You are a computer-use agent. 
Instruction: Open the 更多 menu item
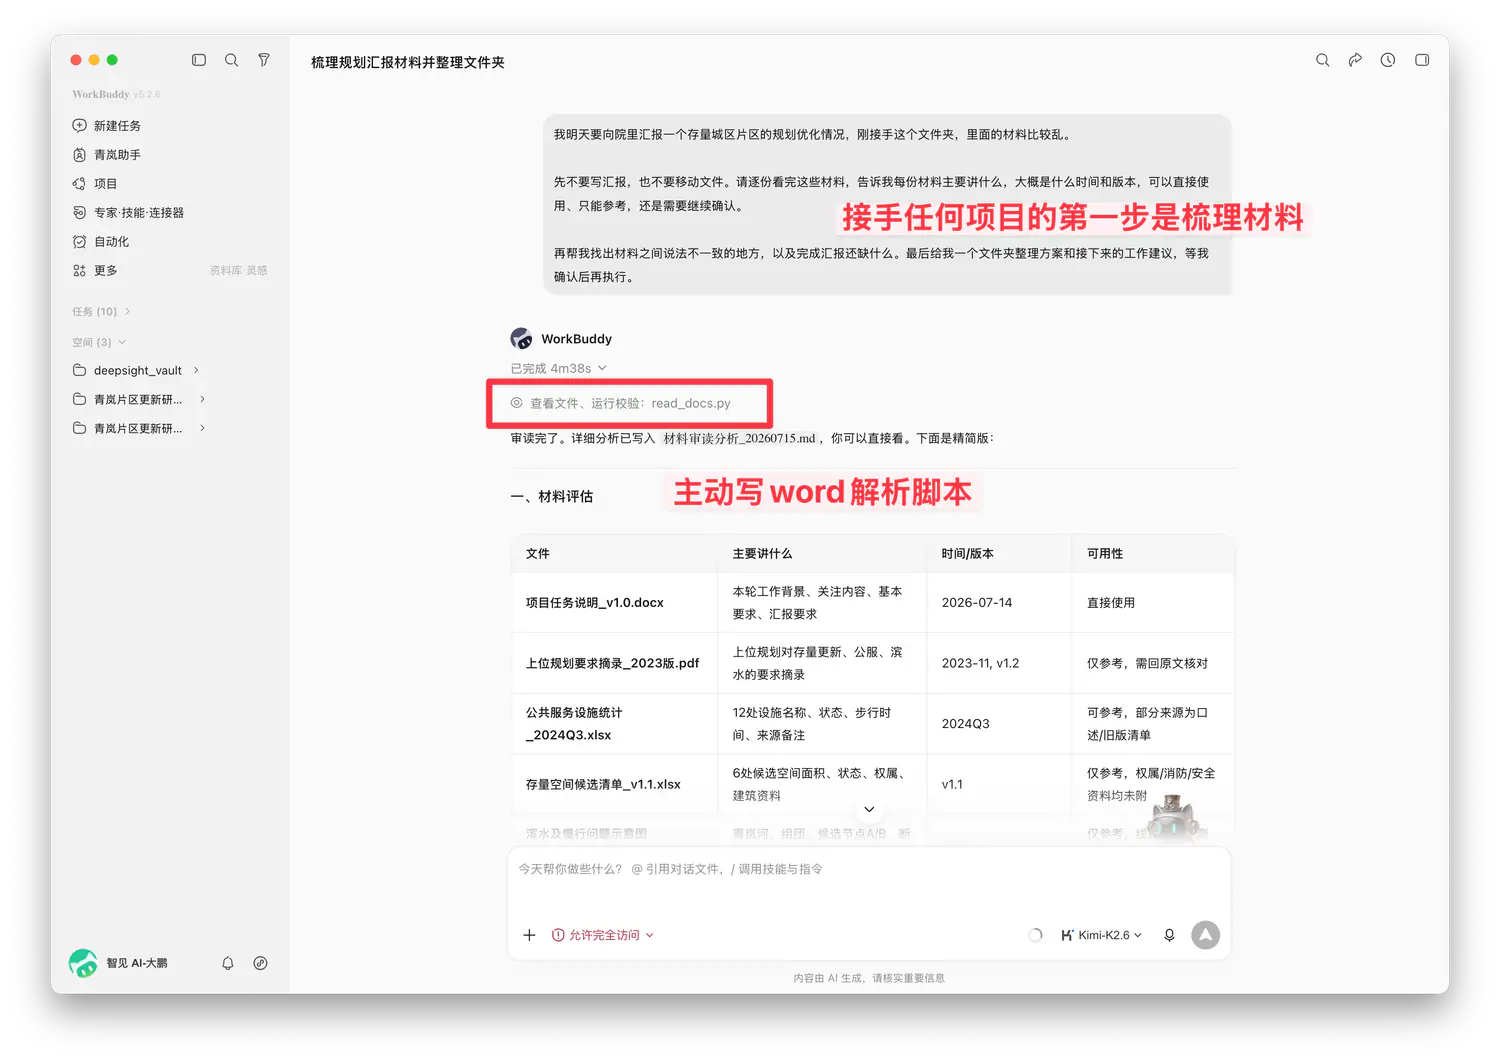[105, 271]
